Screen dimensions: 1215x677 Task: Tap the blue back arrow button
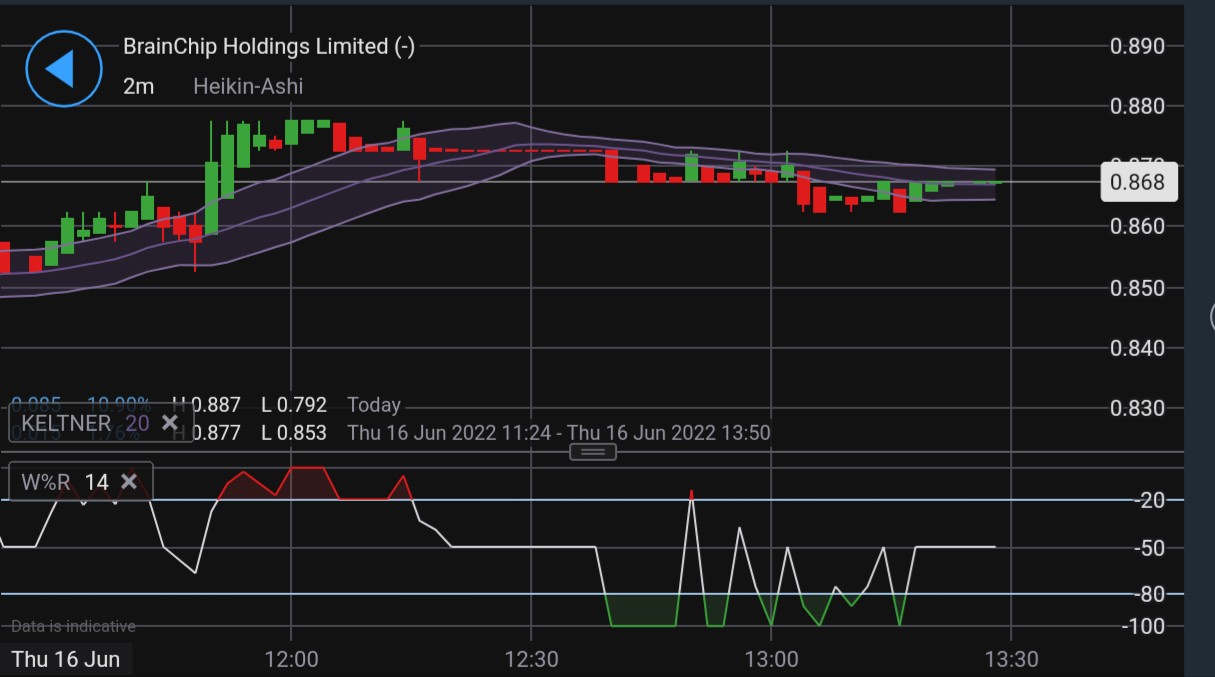pos(63,69)
